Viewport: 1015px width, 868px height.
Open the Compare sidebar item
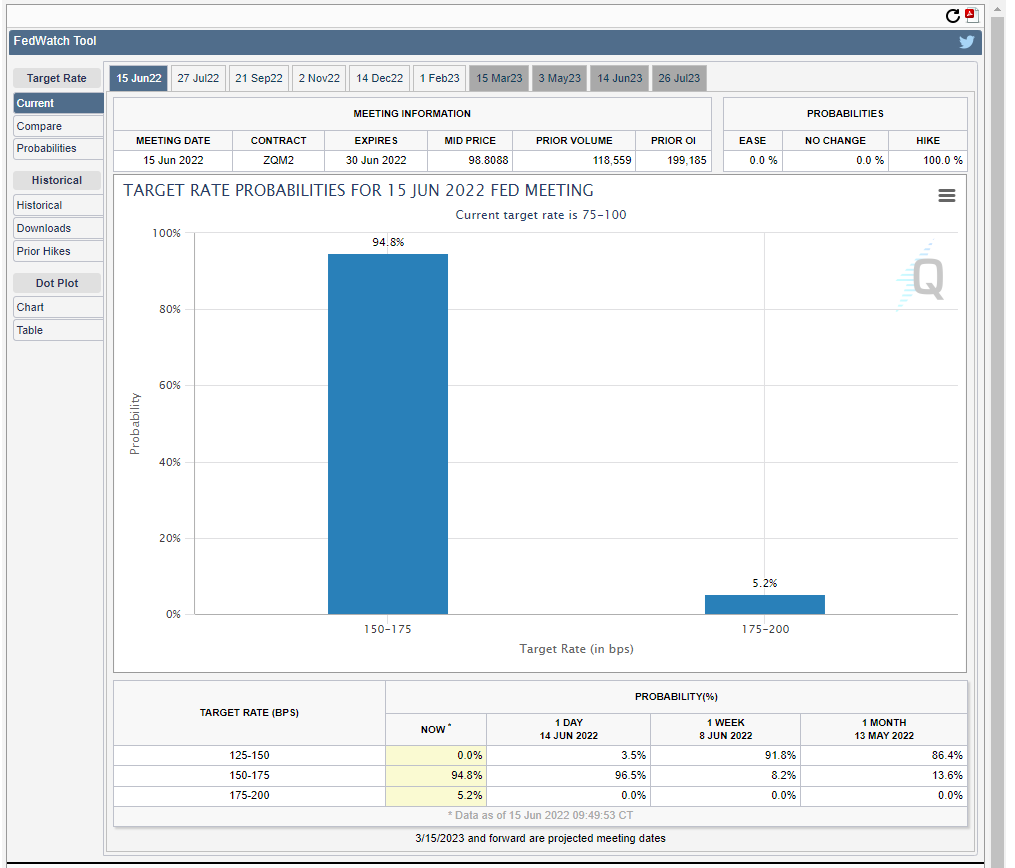pyautogui.click(x=58, y=126)
